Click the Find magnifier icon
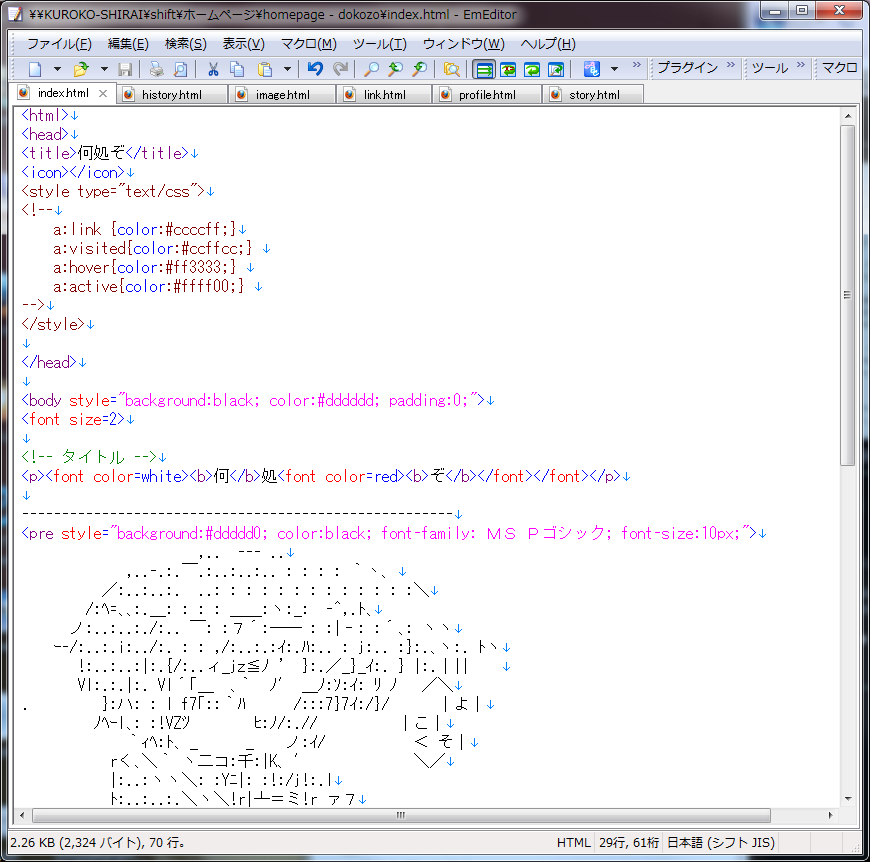870x862 pixels. pos(371,69)
